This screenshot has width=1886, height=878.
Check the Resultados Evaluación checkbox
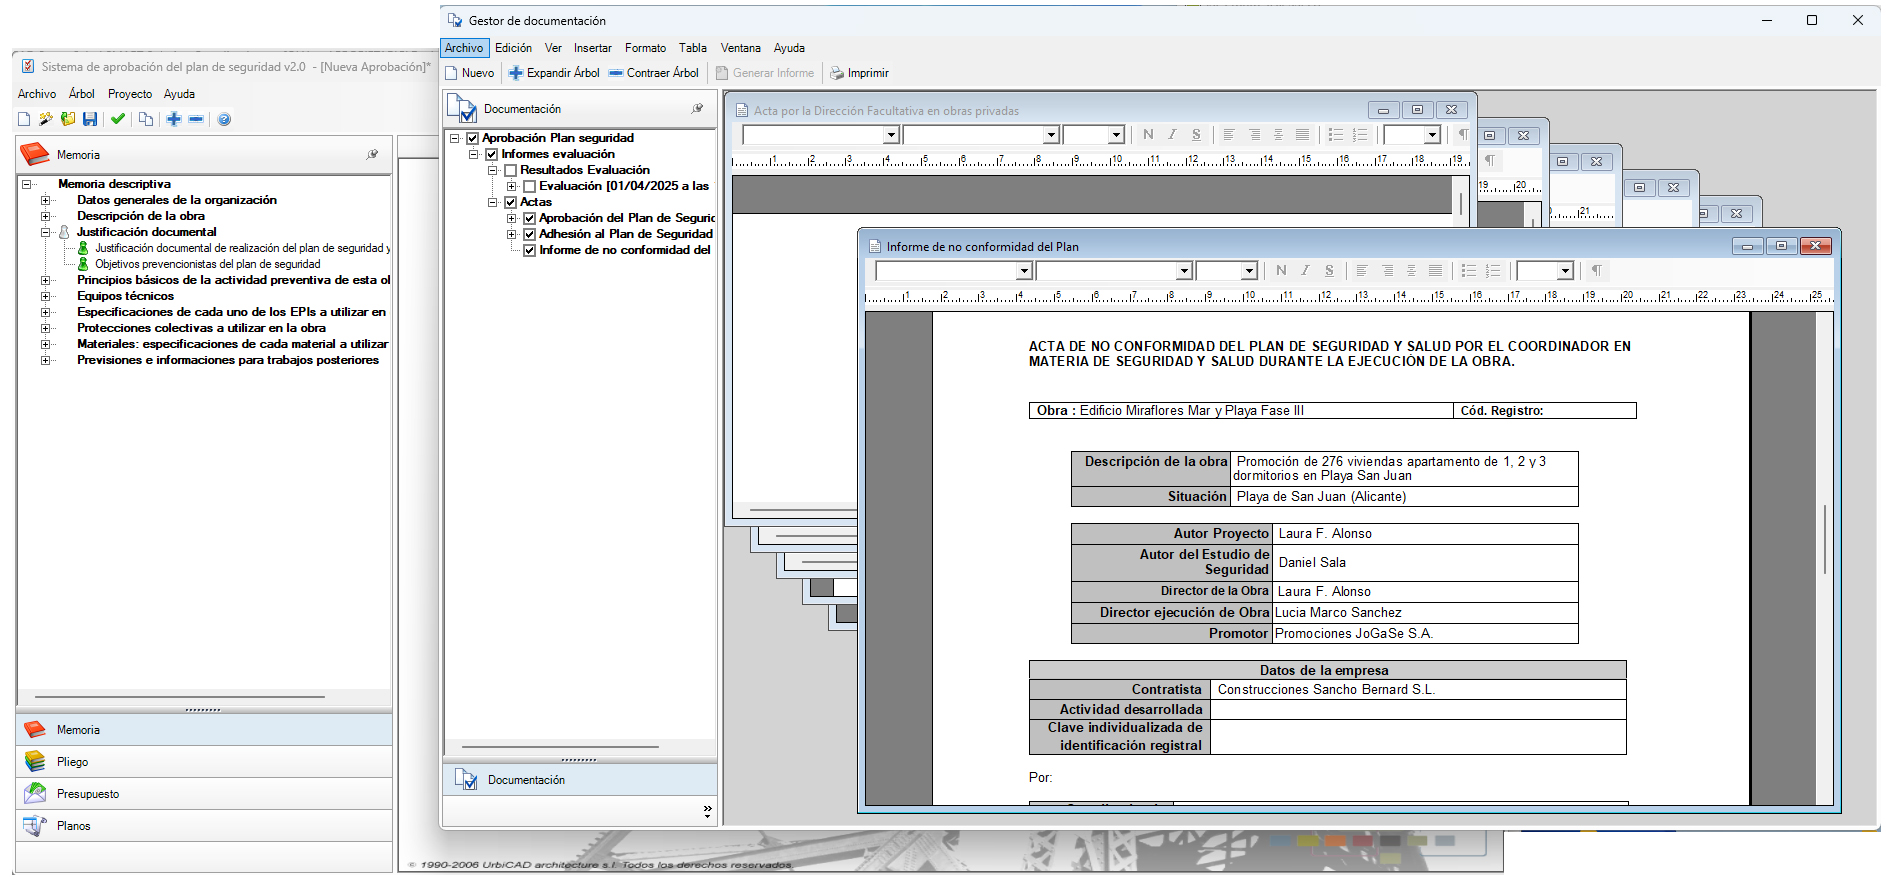510,170
